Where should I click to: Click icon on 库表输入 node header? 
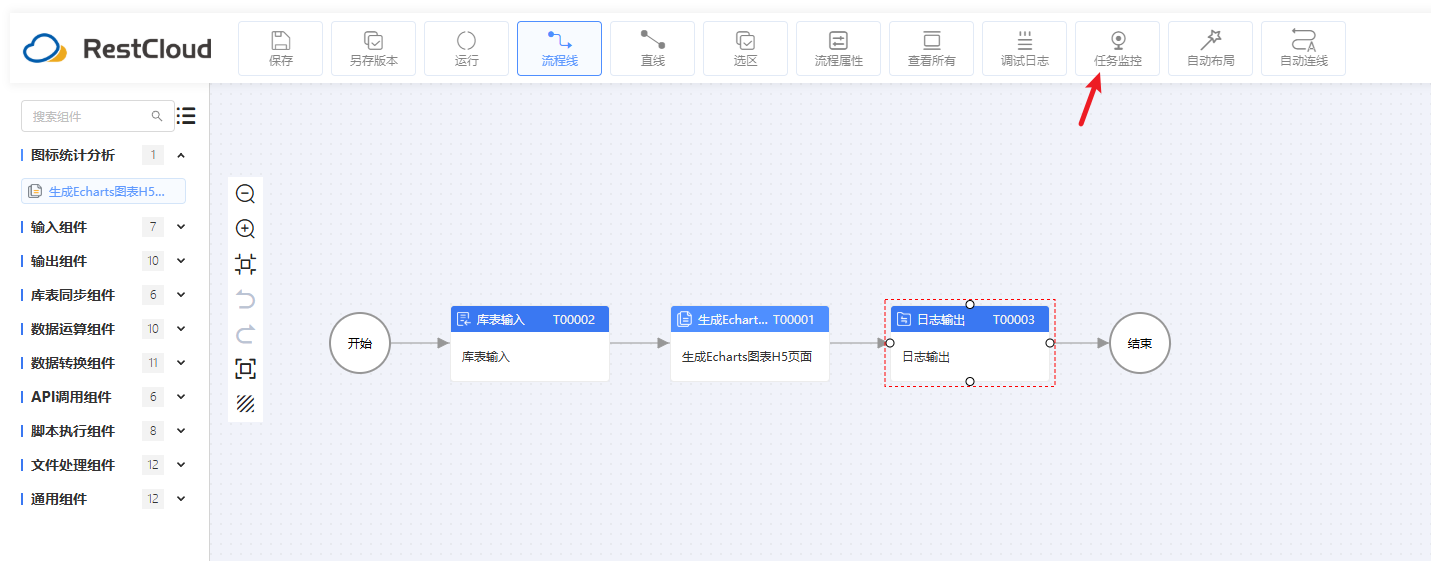click(x=464, y=319)
